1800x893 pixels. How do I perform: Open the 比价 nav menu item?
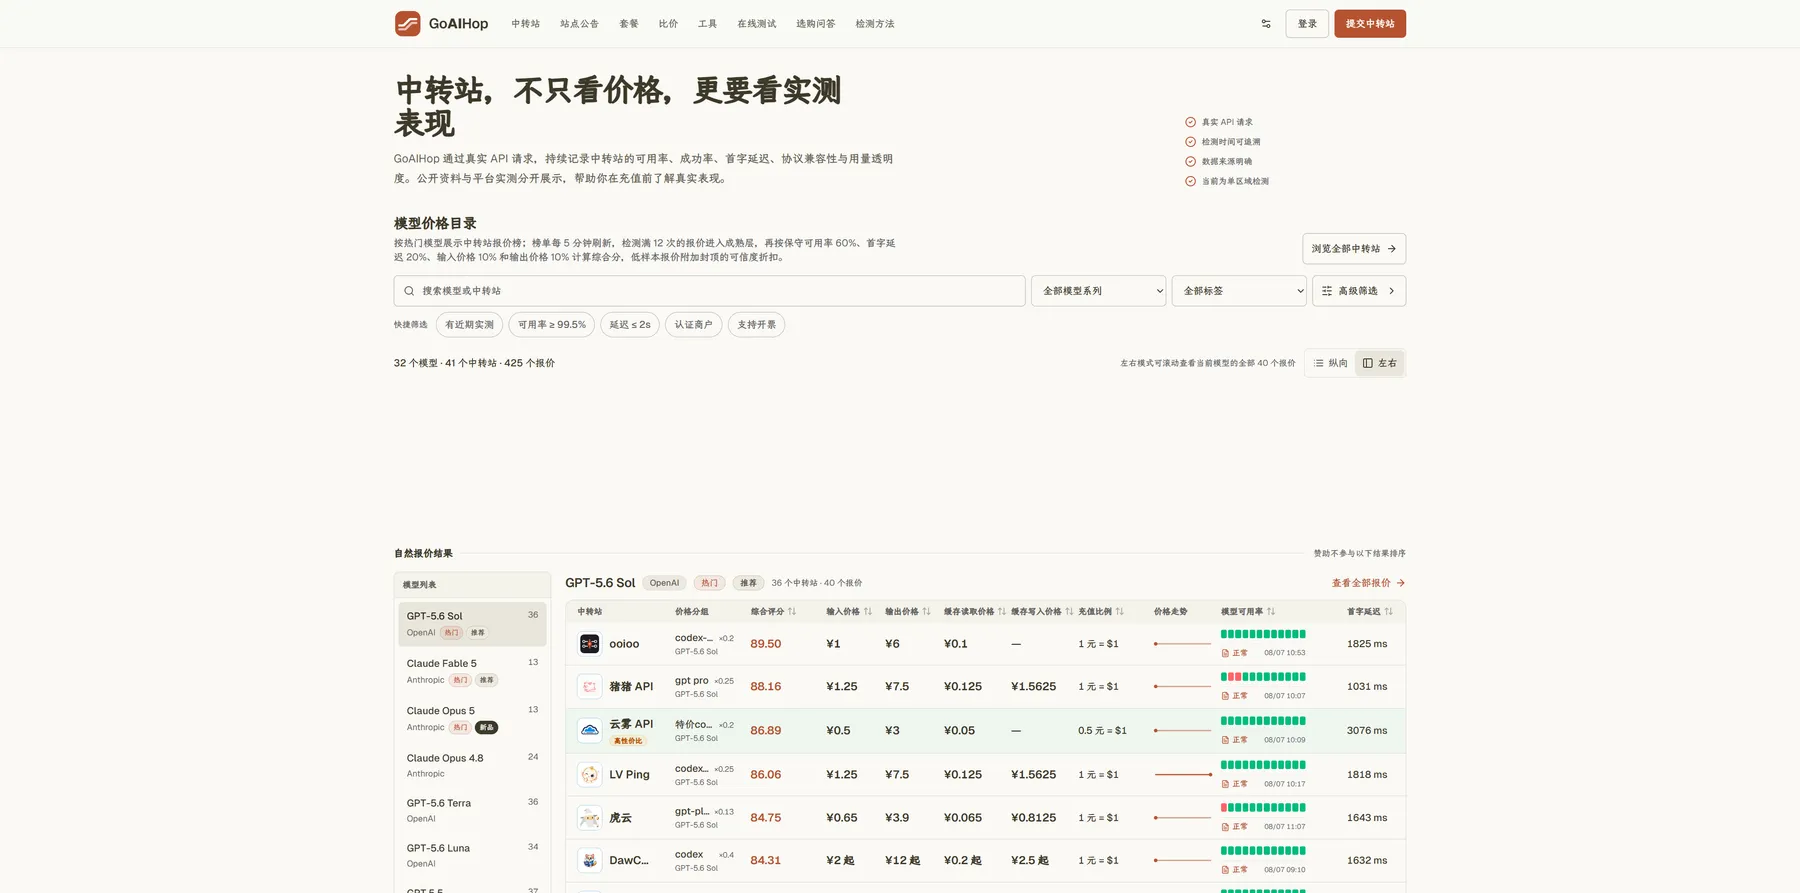tap(668, 24)
